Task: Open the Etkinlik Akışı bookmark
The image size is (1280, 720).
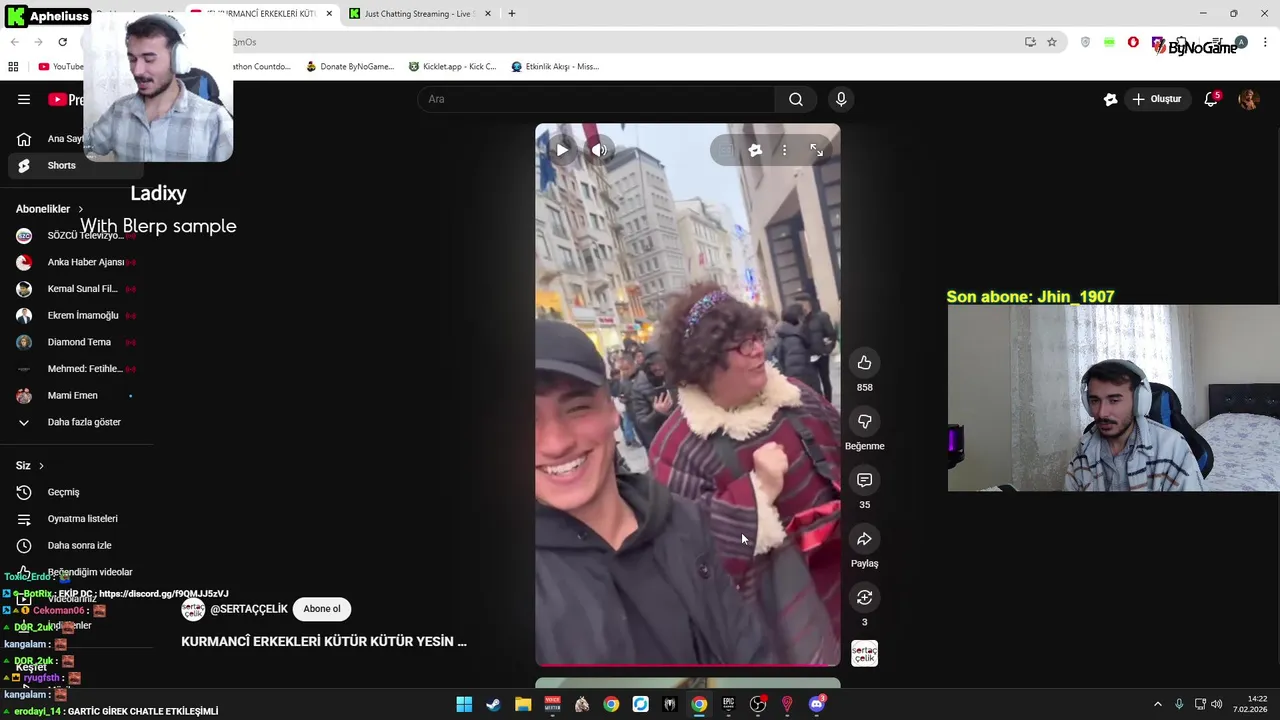Action: click(x=555, y=67)
